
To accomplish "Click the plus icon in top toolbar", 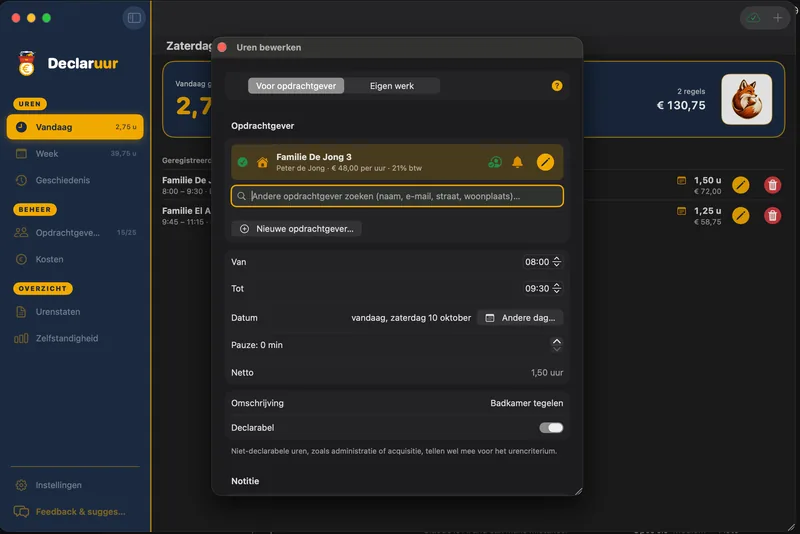I will [778, 18].
